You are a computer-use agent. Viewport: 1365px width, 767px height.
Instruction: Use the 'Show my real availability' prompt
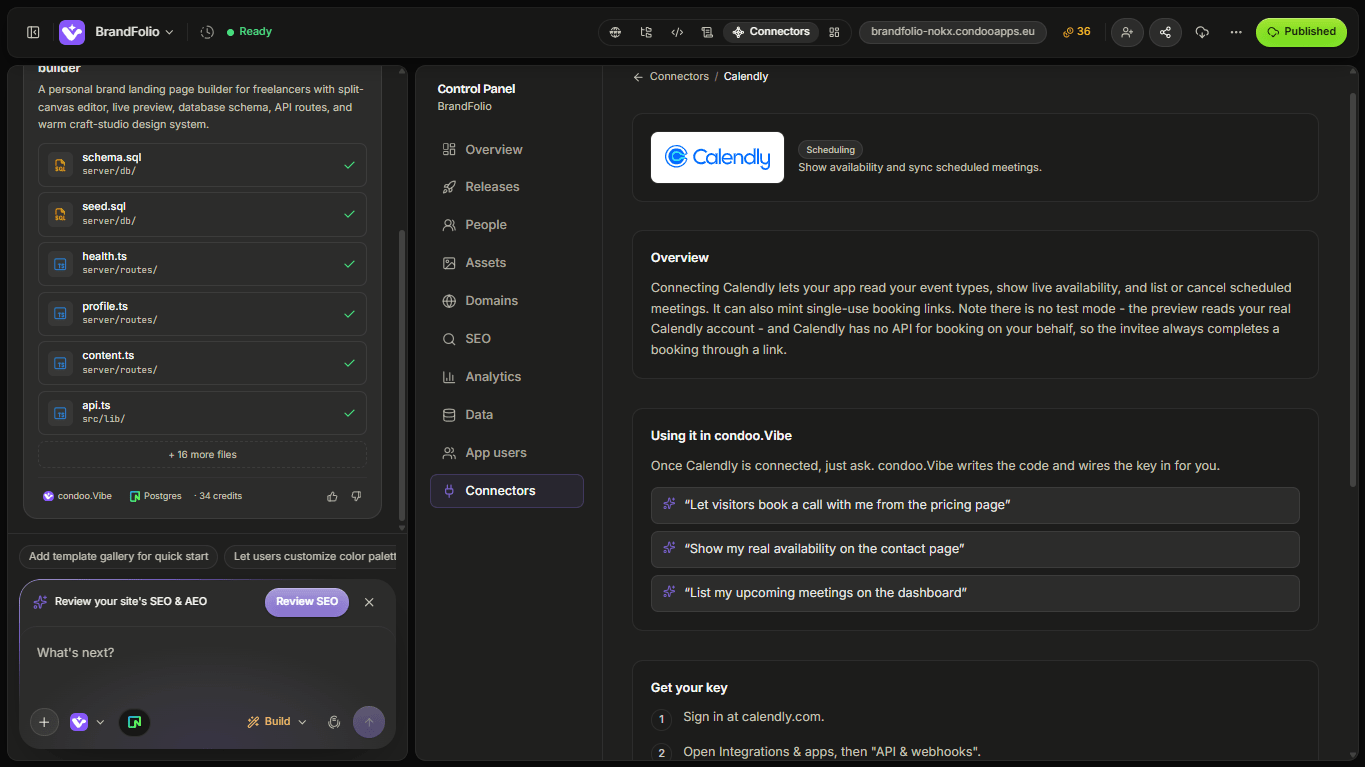[x=975, y=549]
